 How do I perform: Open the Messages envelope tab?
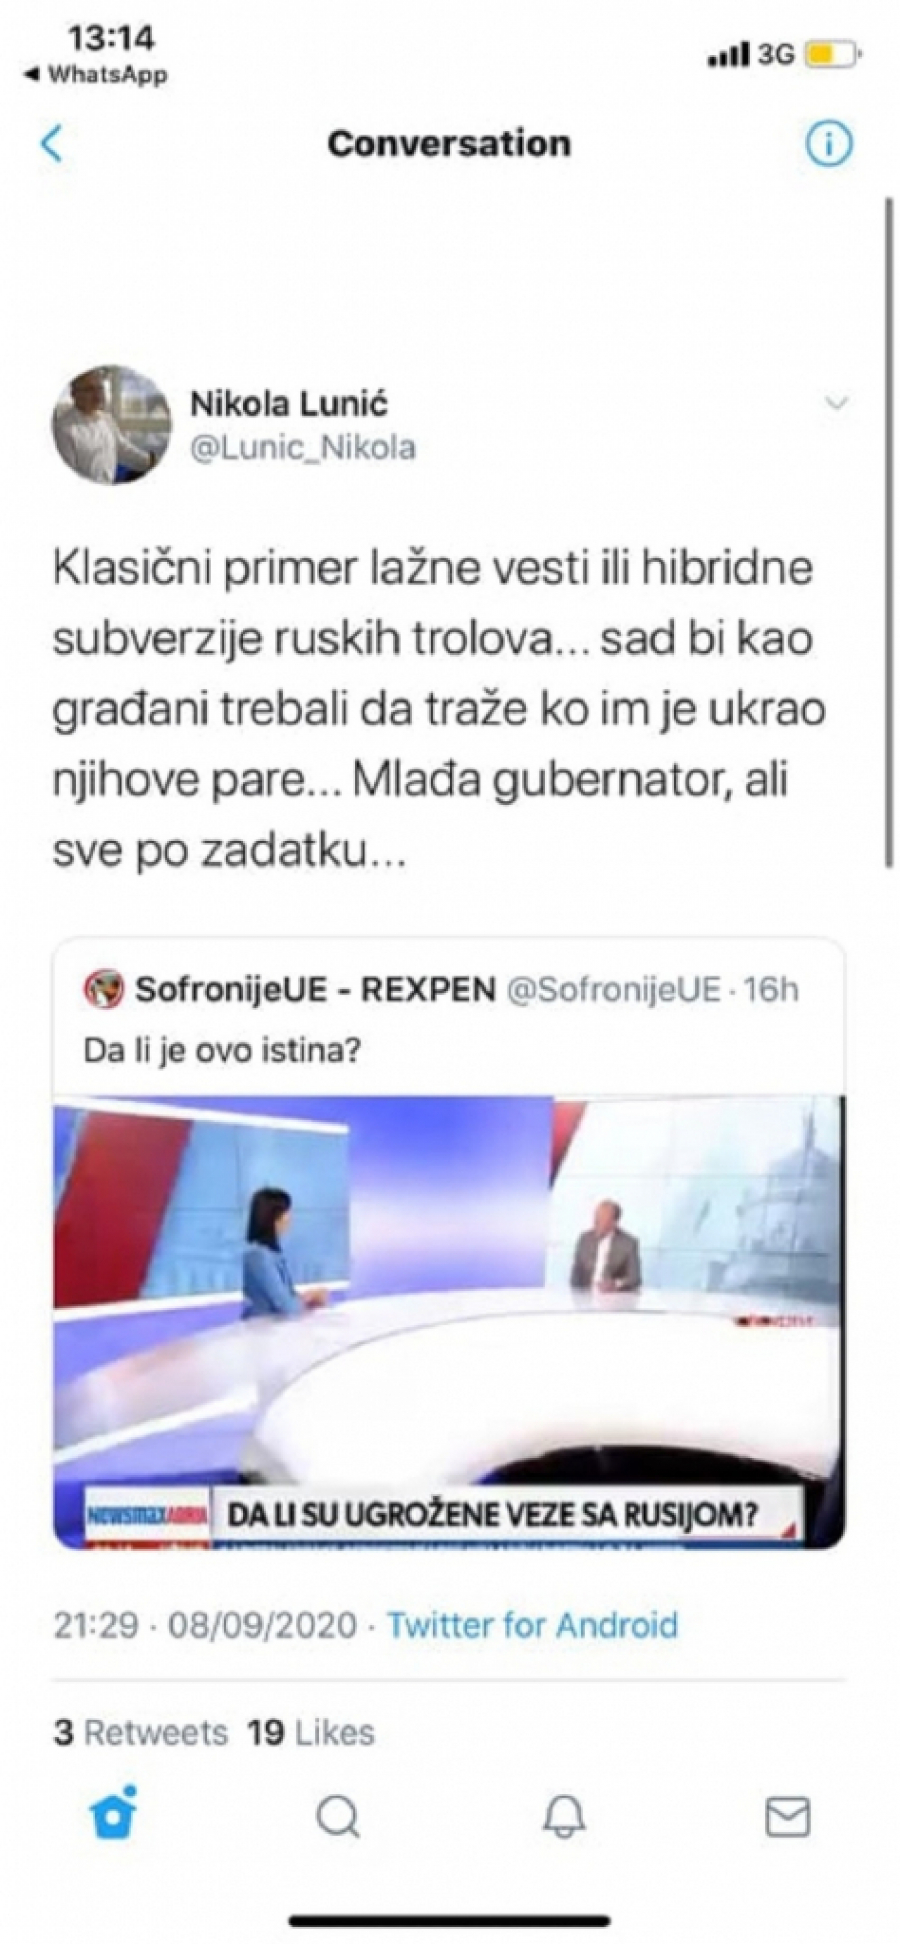click(788, 1815)
